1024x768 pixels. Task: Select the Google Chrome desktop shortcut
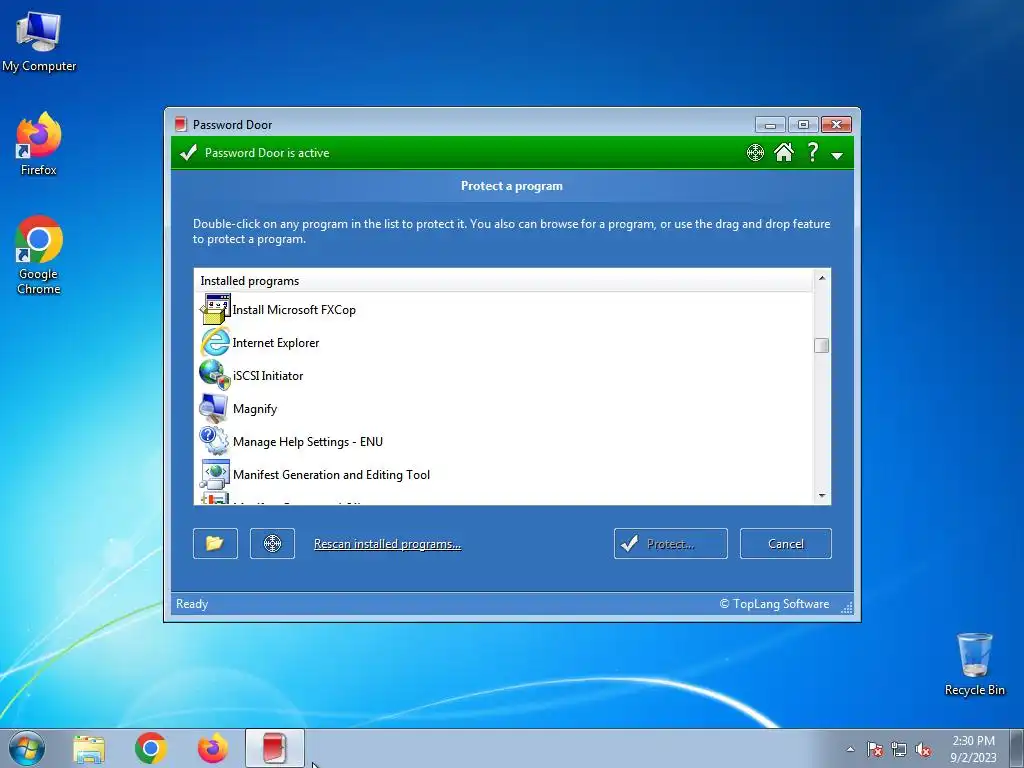39,255
